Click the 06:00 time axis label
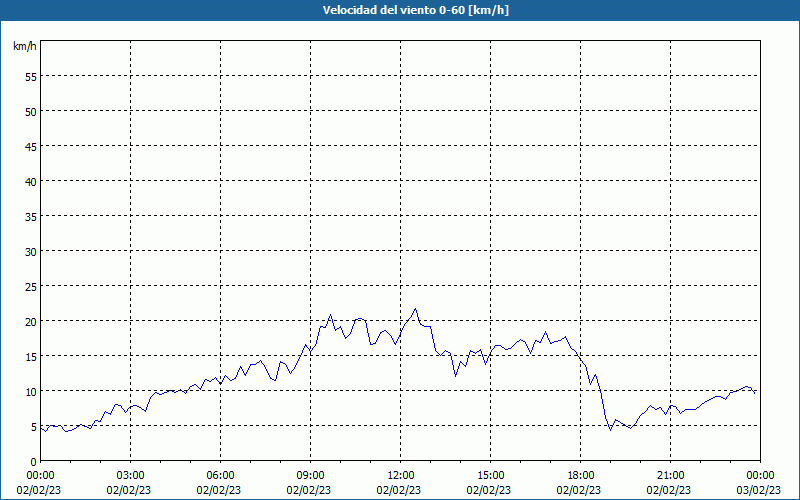This screenshot has width=800, height=500. (x=220, y=475)
